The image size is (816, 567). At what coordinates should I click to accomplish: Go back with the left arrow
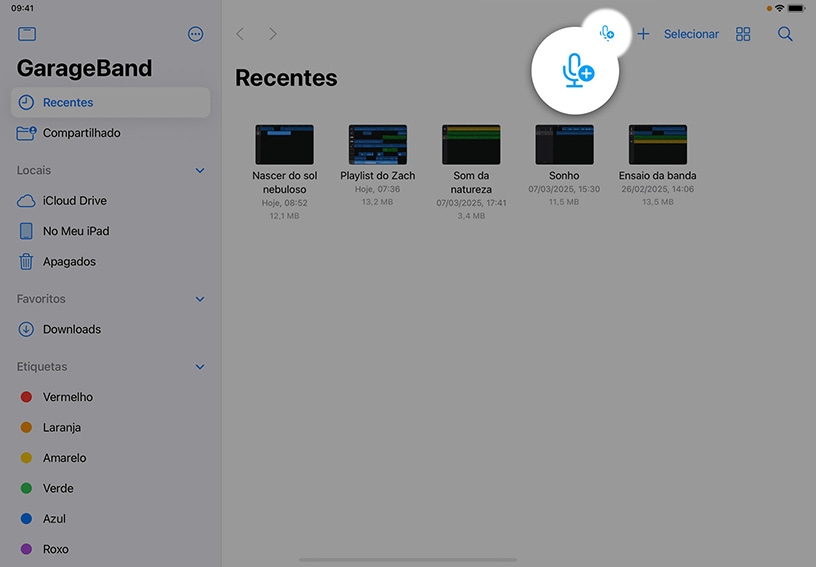(x=240, y=34)
